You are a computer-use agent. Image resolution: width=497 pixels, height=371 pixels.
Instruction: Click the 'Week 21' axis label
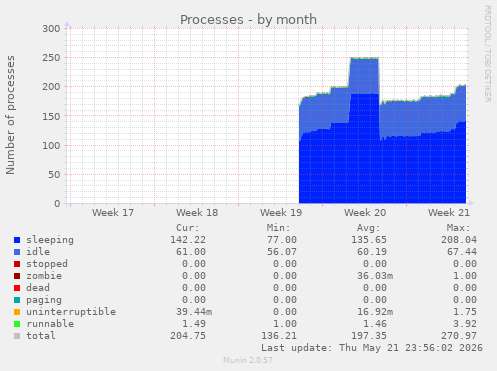449,213
